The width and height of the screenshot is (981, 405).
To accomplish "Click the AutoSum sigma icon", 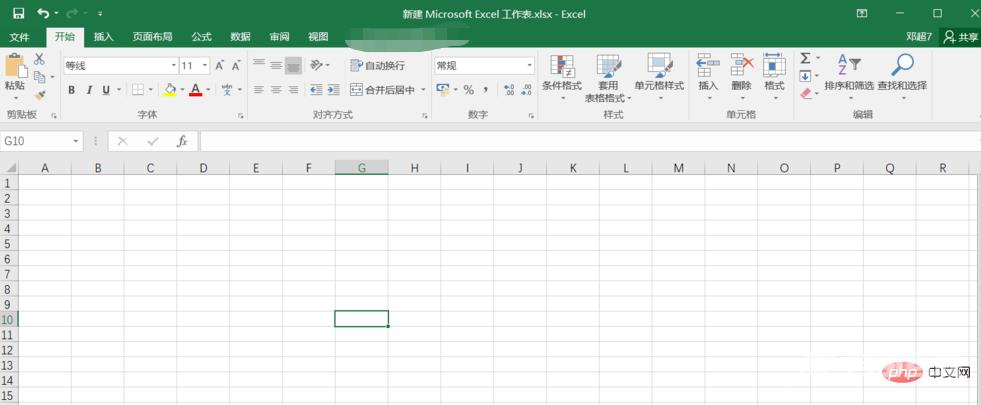I will [x=805, y=59].
